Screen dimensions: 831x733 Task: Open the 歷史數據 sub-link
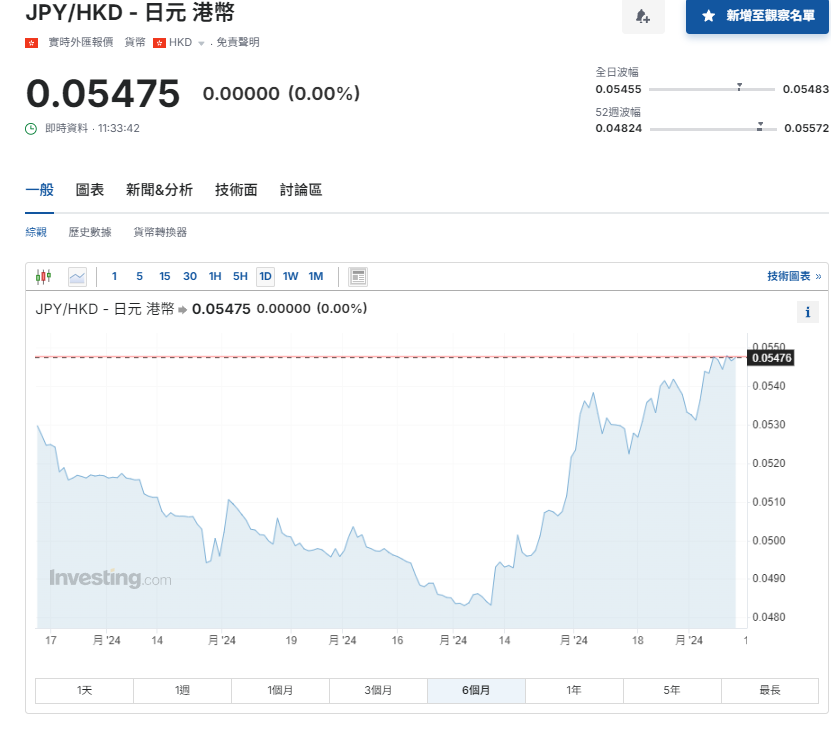(x=90, y=232)
